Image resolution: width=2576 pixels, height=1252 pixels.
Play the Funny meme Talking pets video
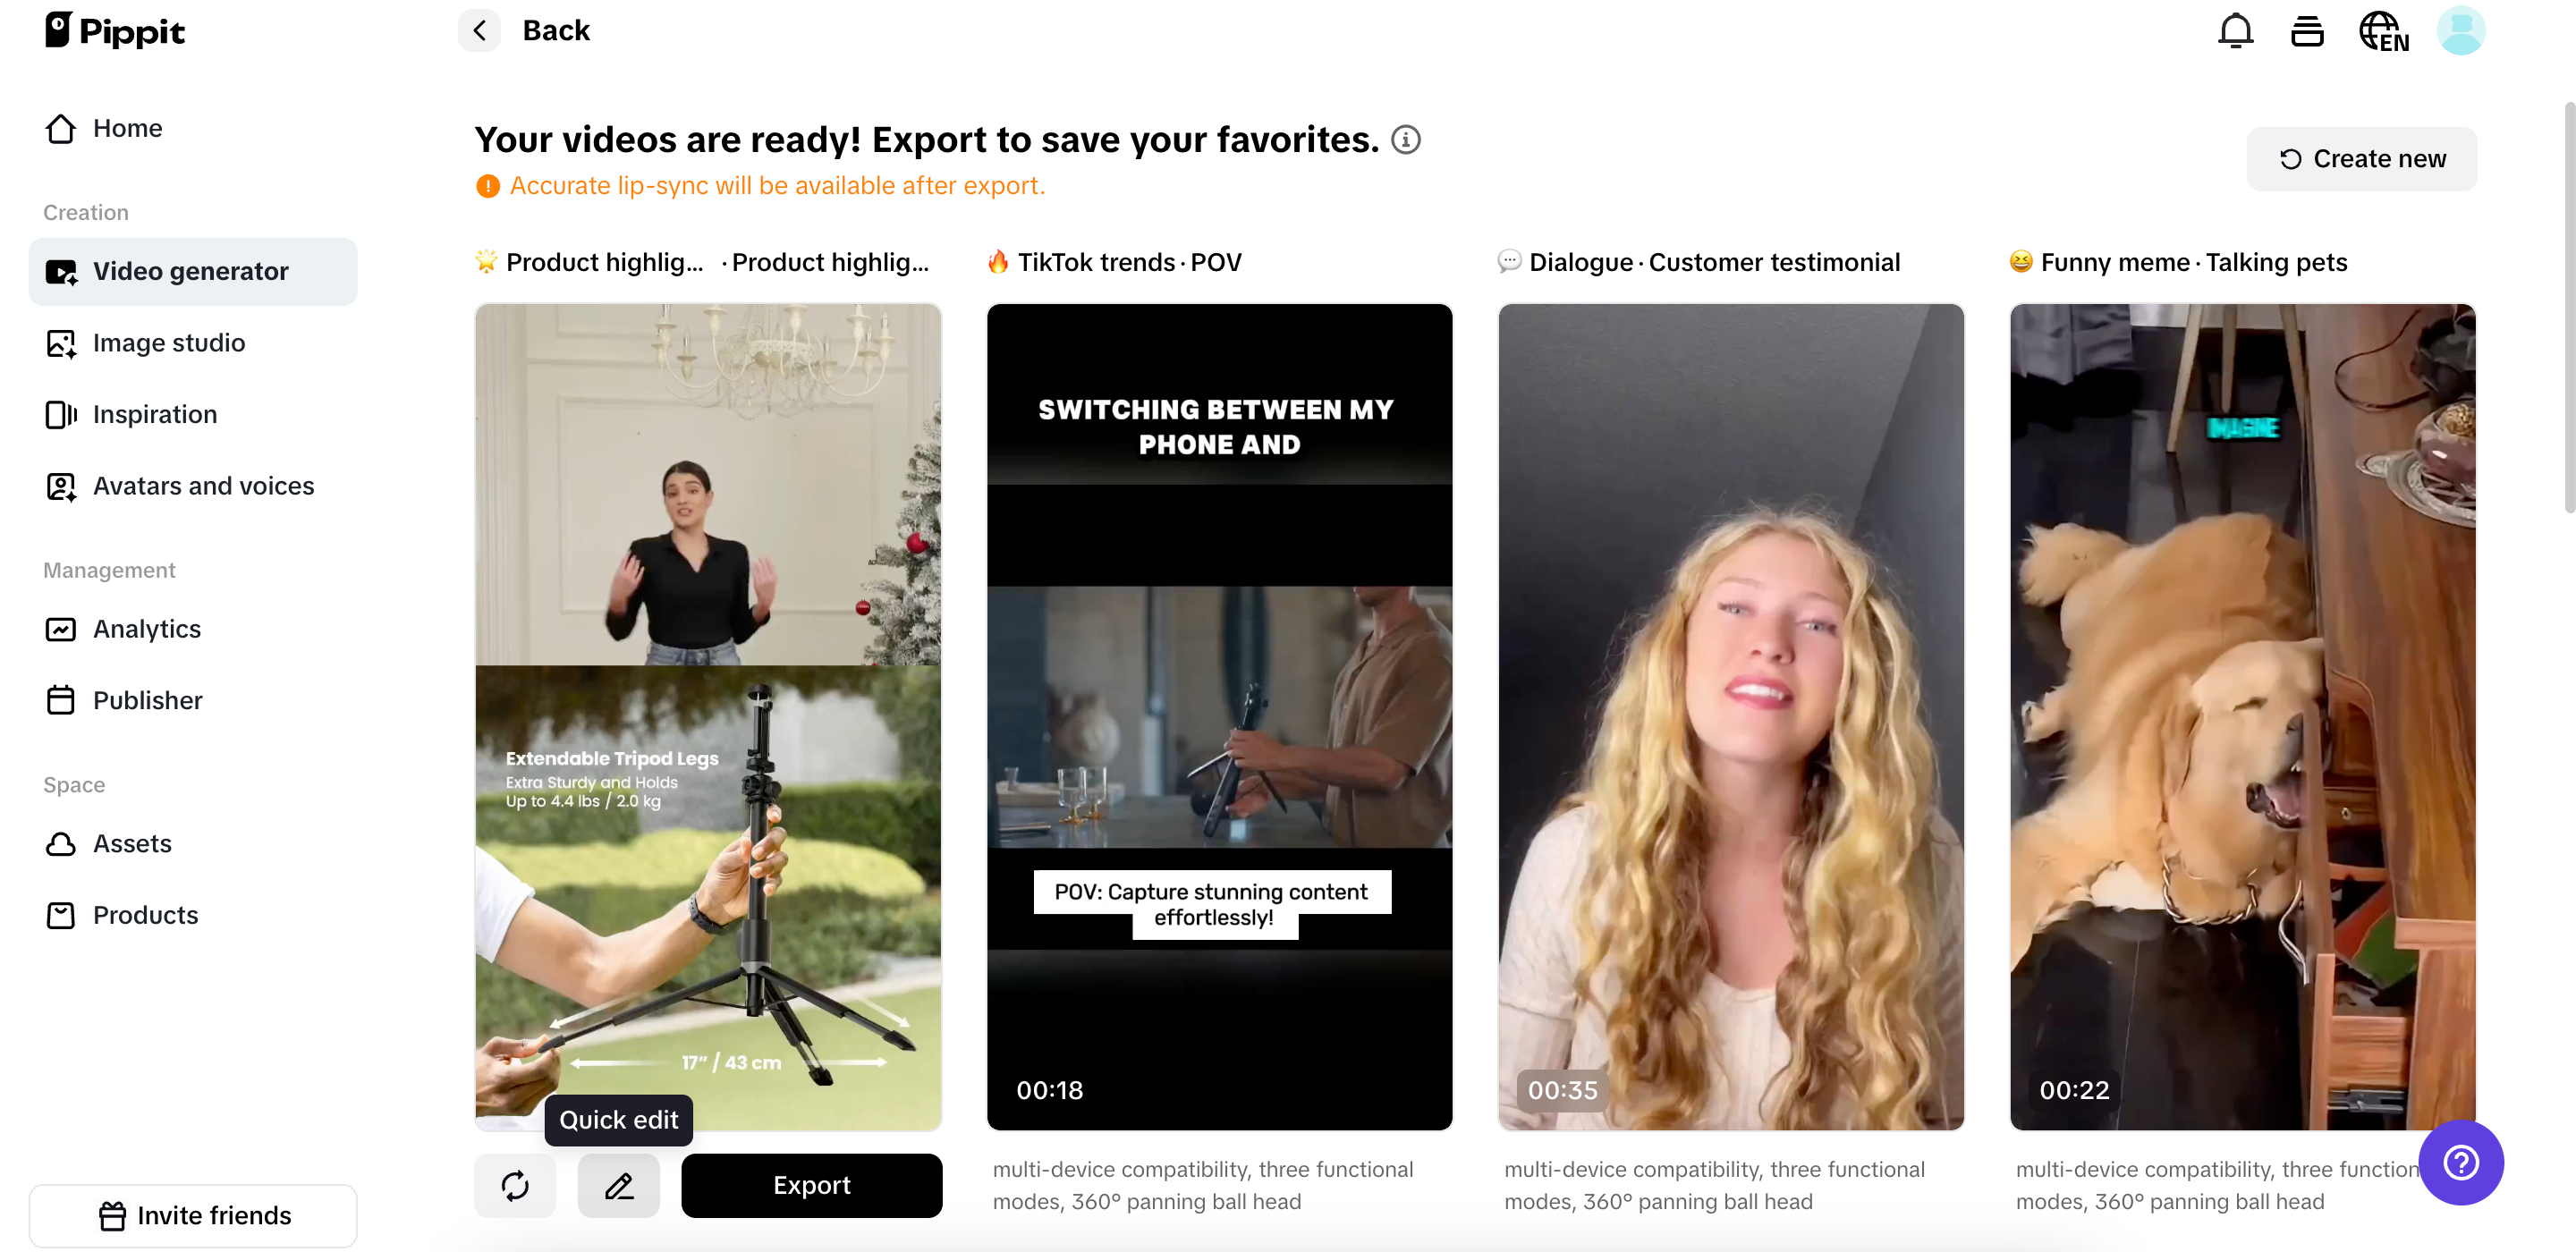click(2242, 715)
